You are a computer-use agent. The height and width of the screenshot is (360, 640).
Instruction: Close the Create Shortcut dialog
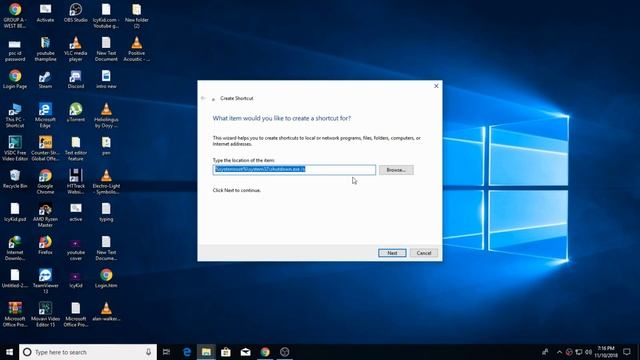pos(436,86)
